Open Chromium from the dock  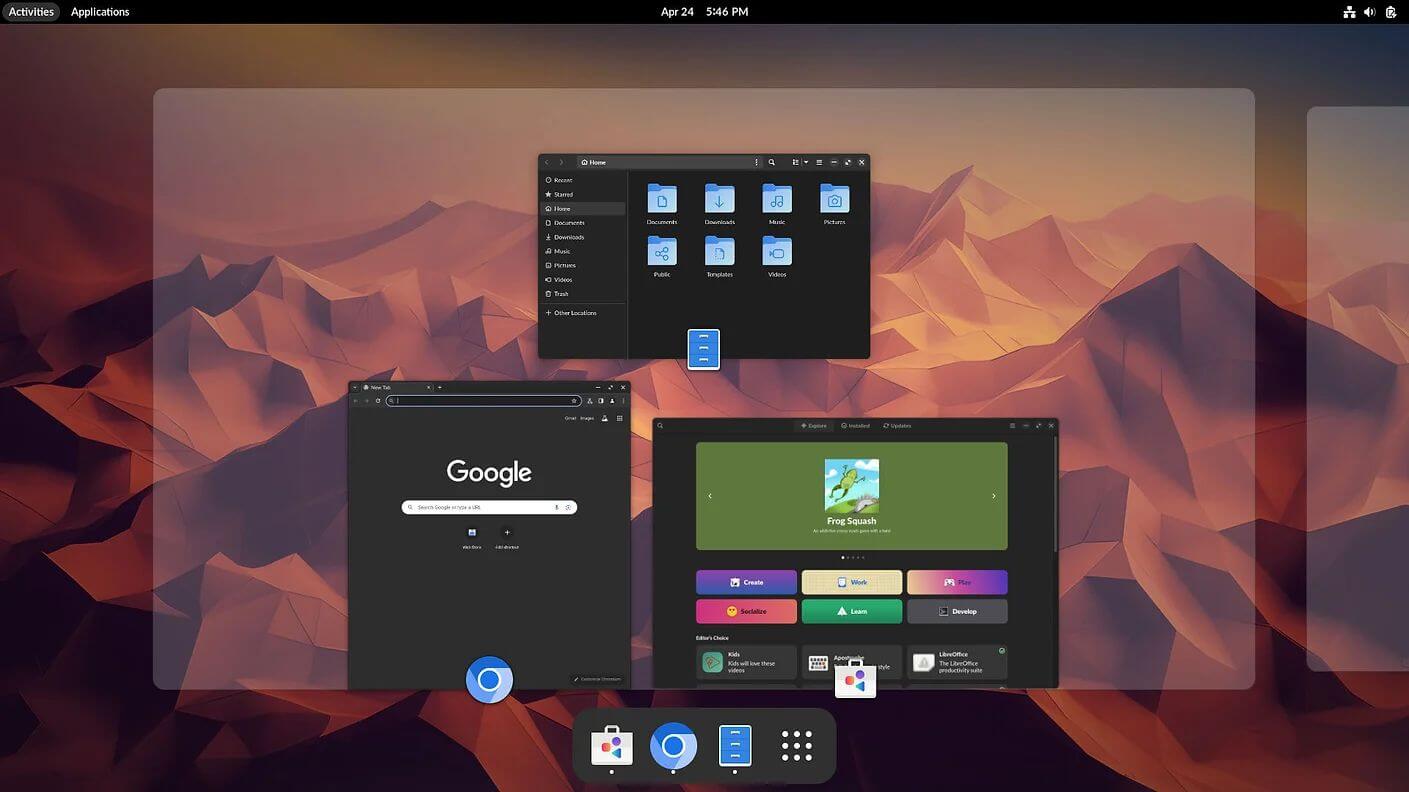(673, 745)
